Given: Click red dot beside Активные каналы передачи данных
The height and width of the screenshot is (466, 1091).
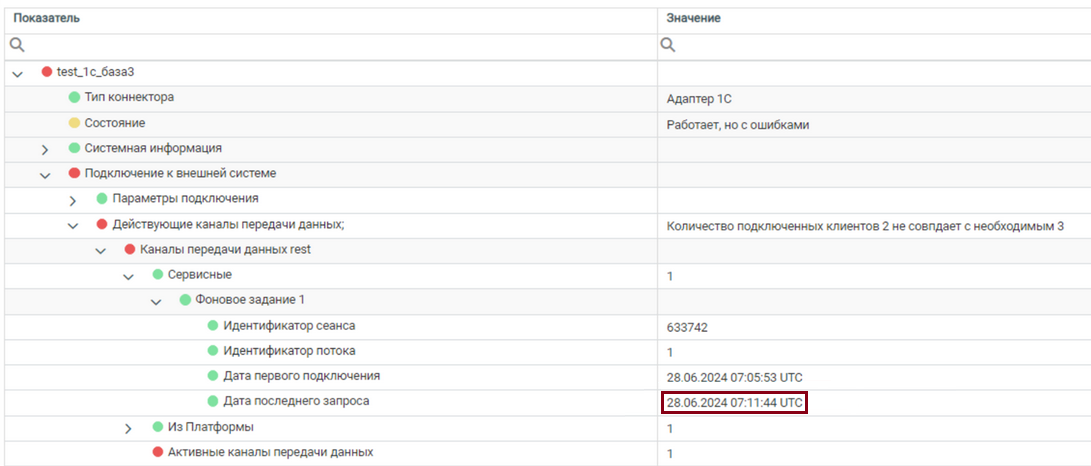Looking at the screenshot, I should coord(157,453).
